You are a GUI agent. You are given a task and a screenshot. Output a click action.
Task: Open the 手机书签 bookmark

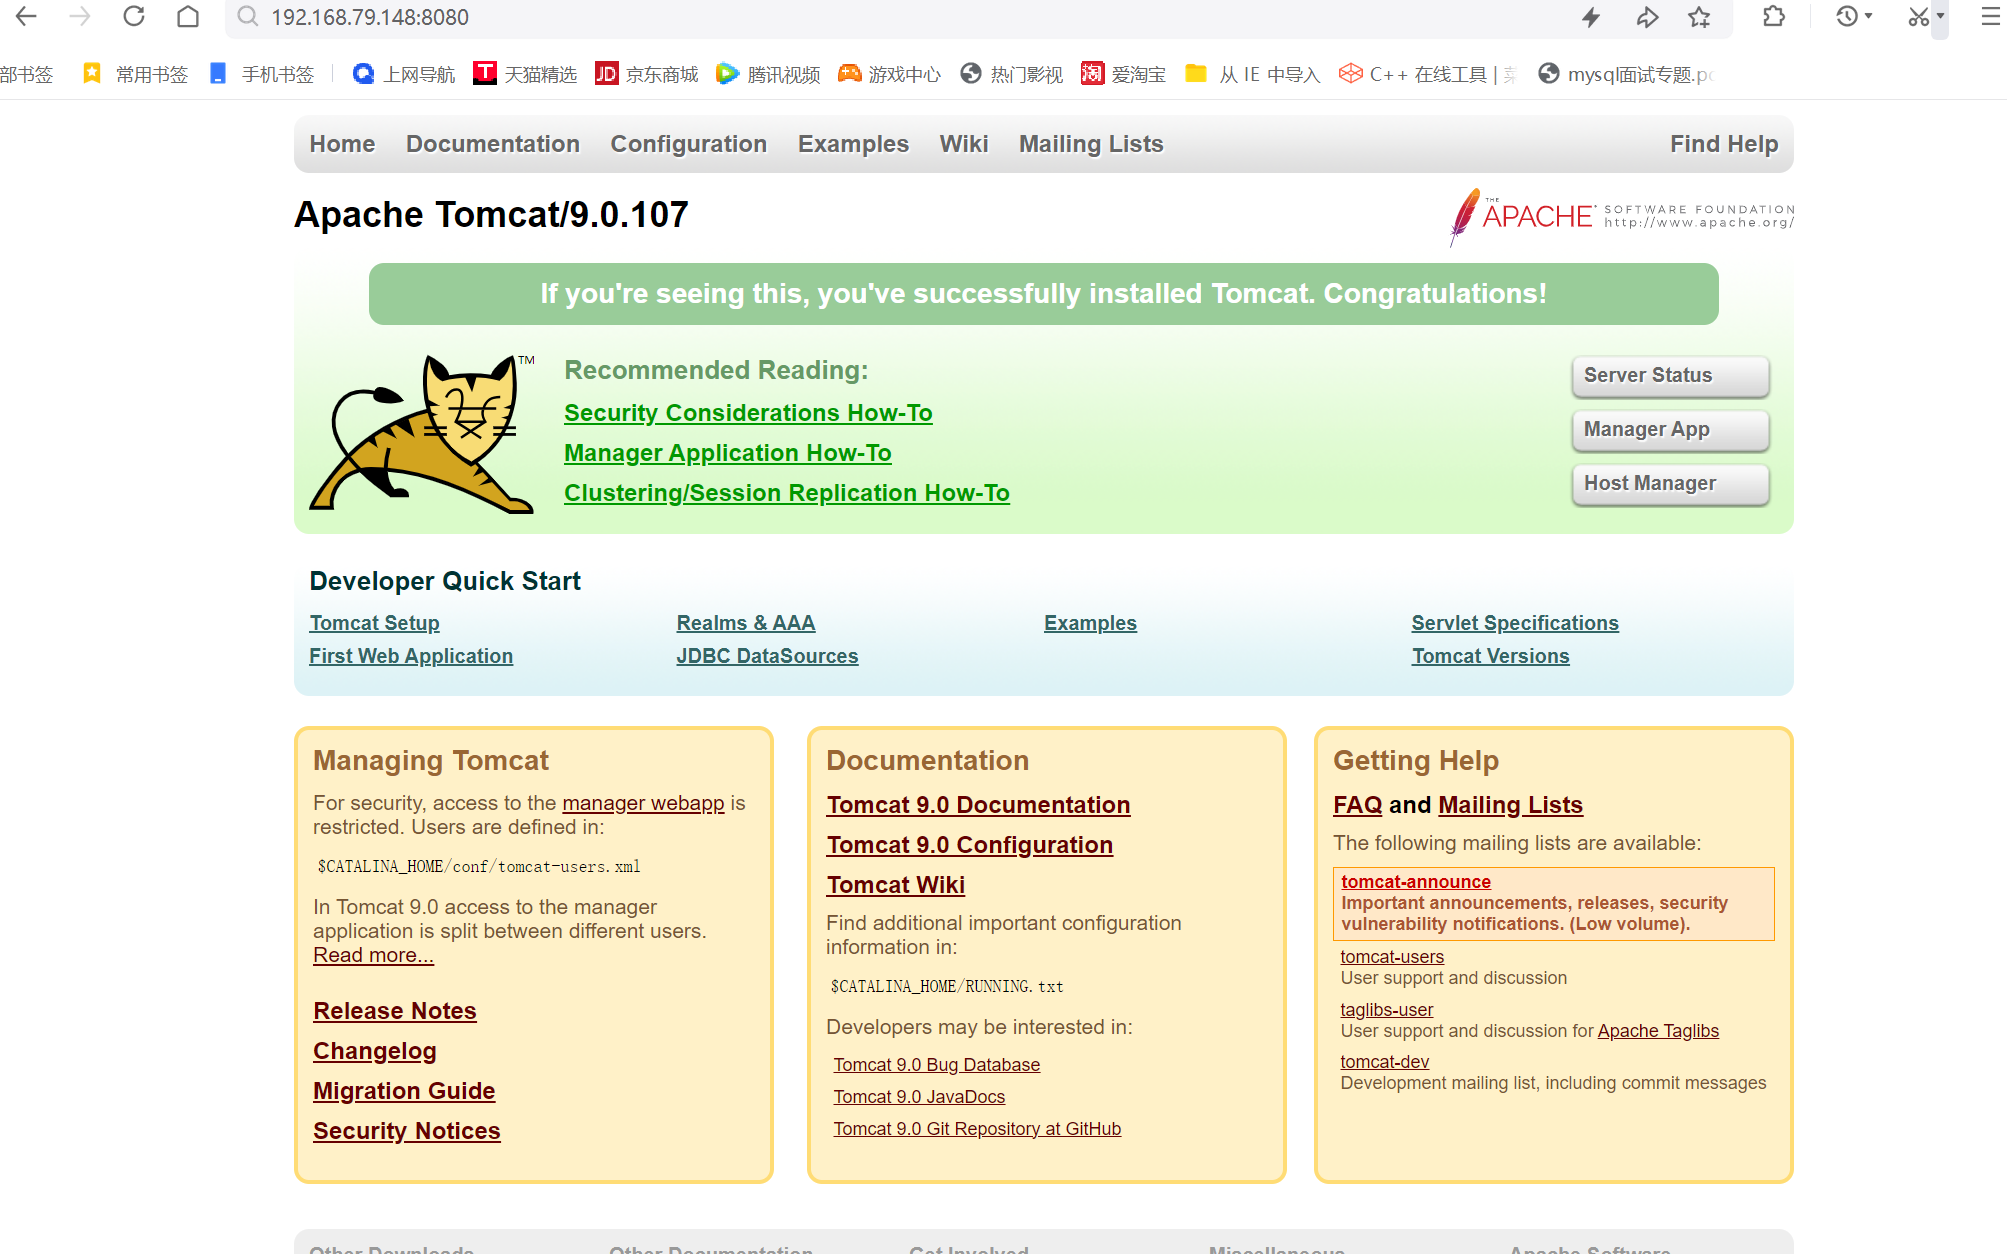click(x=262, y=74)
